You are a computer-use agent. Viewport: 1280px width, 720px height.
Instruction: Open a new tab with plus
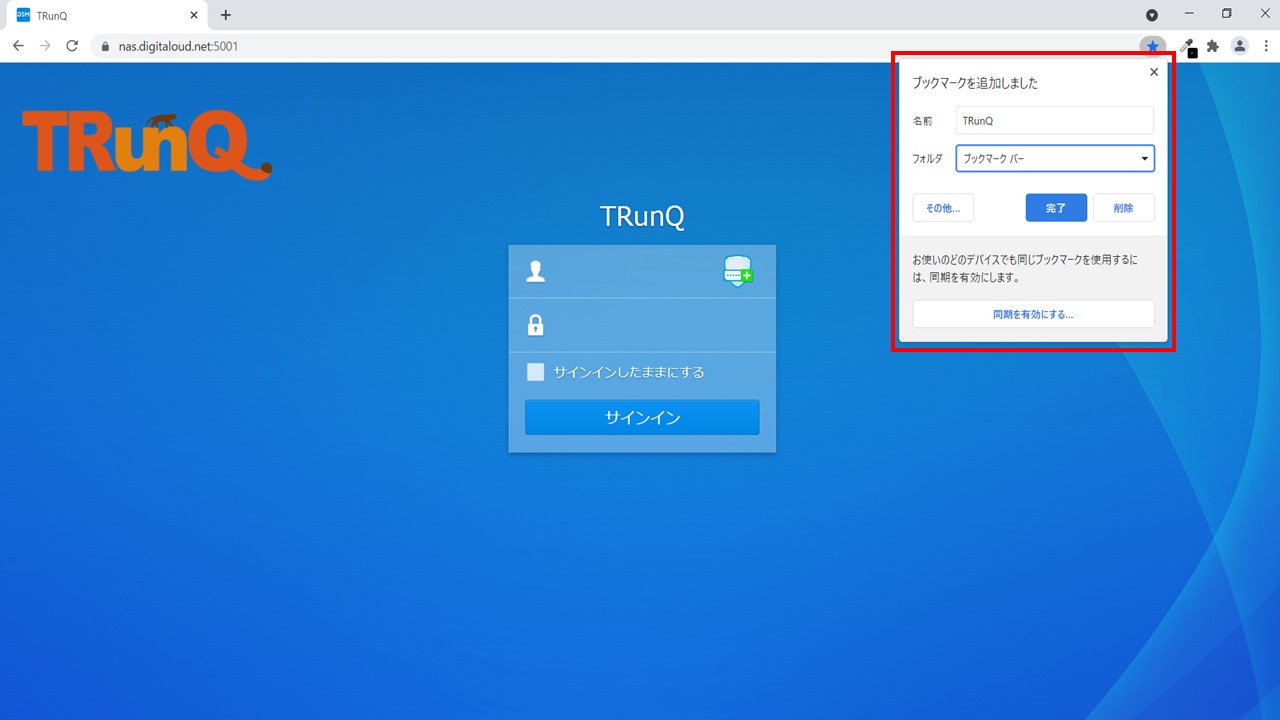click(x=226, y=15)
